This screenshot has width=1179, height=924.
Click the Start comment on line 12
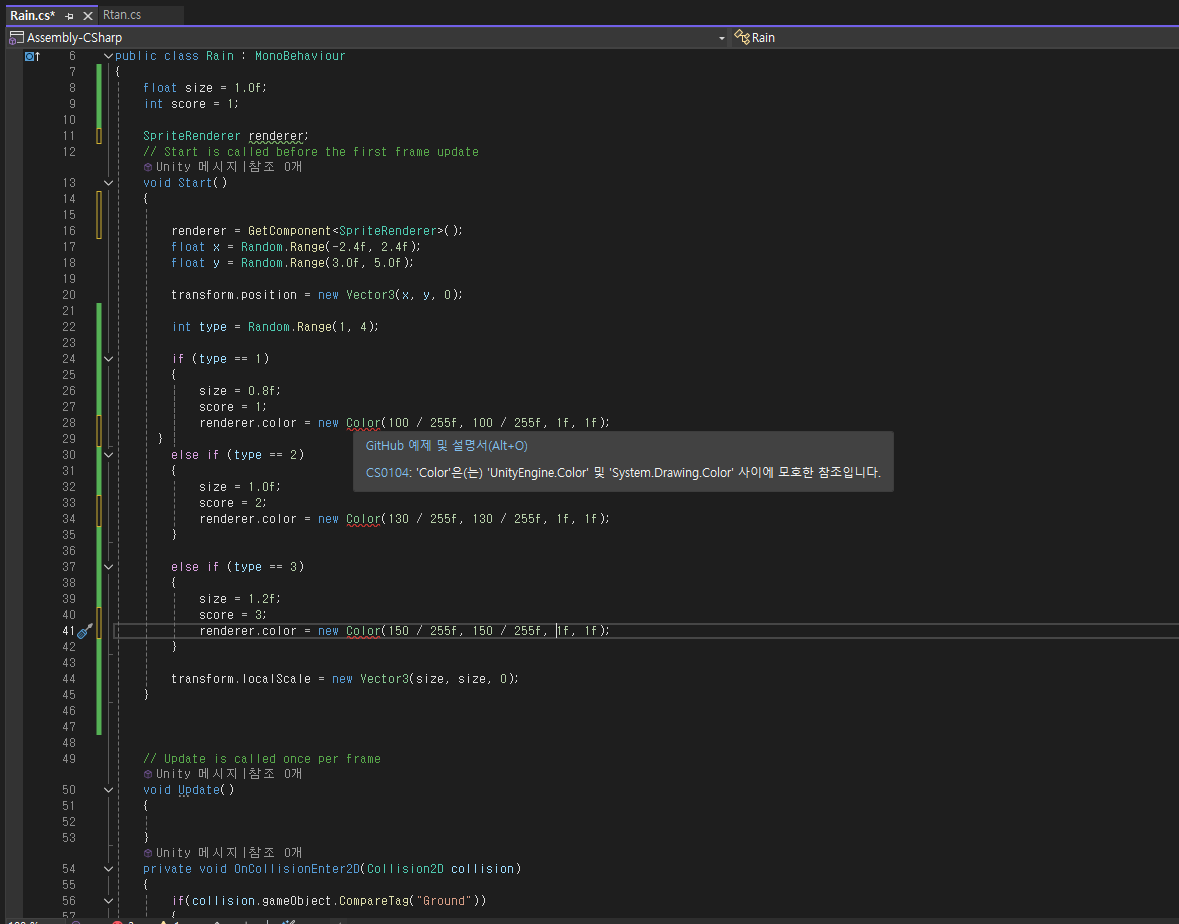coord(311,152)
